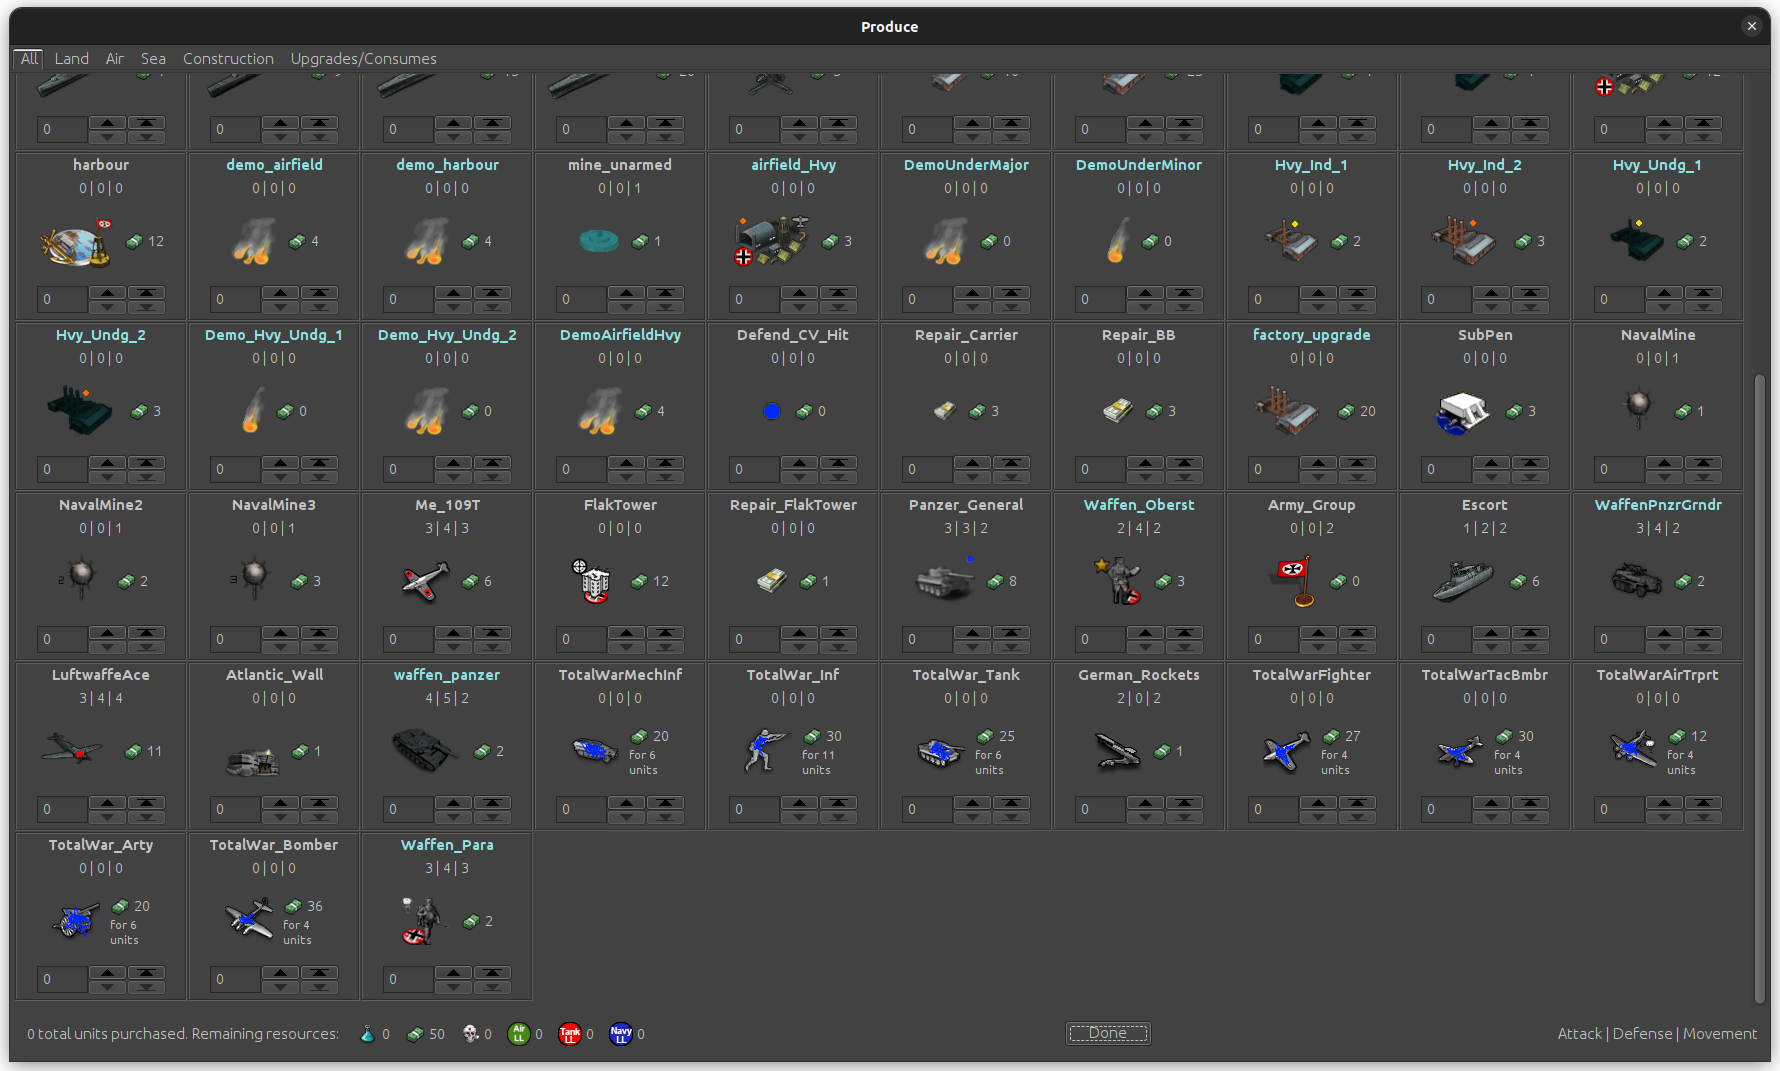Click the Repair_Carrier cash icon
Screen dimensions: 1780x1071
(x=945, y=411)
